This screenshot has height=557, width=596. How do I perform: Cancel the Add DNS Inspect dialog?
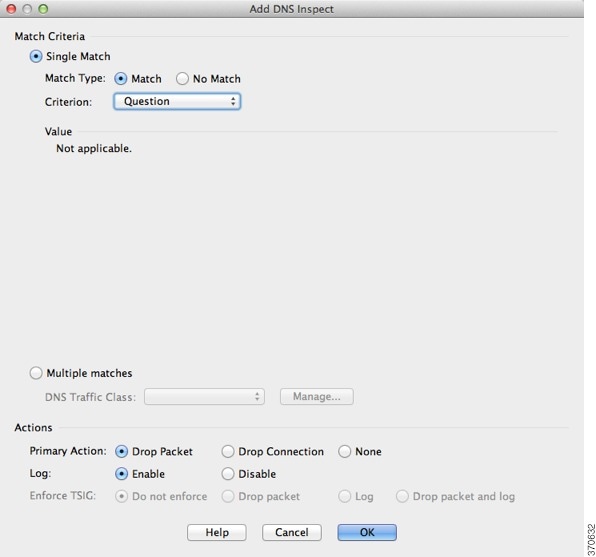click(x=292, y=532)
